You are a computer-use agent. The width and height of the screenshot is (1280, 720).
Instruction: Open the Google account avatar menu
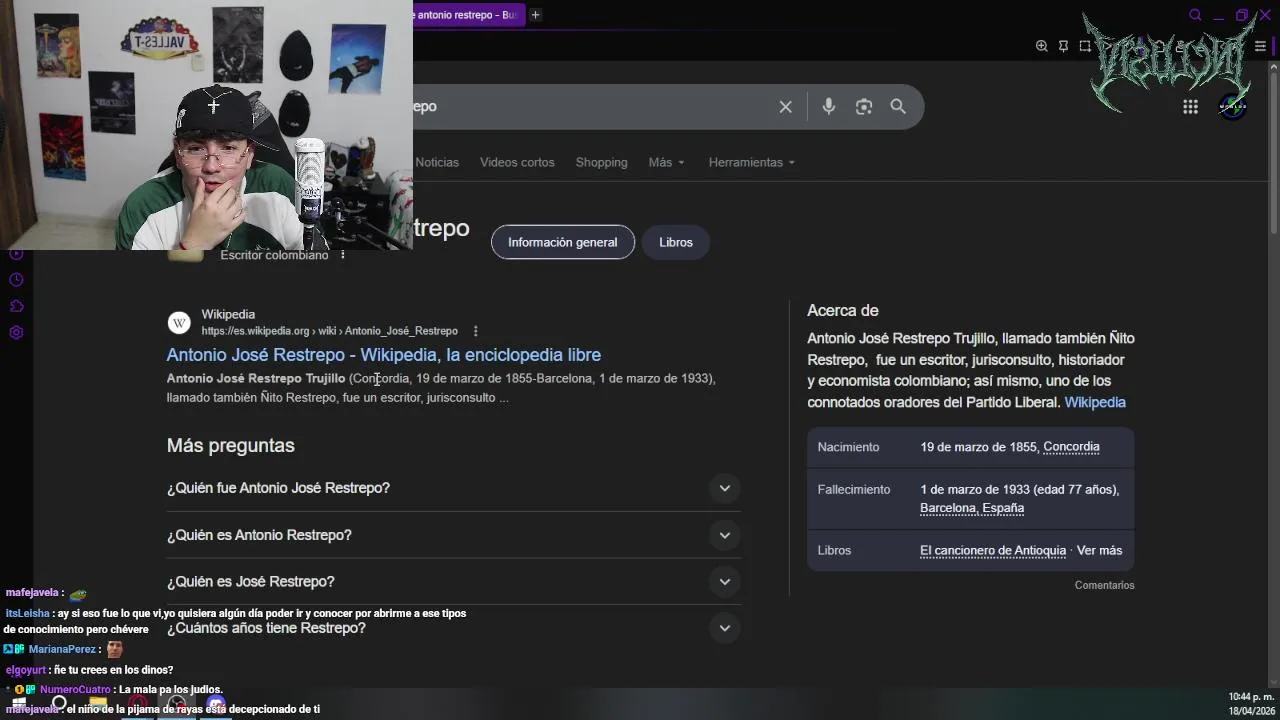pos(1233,107)
